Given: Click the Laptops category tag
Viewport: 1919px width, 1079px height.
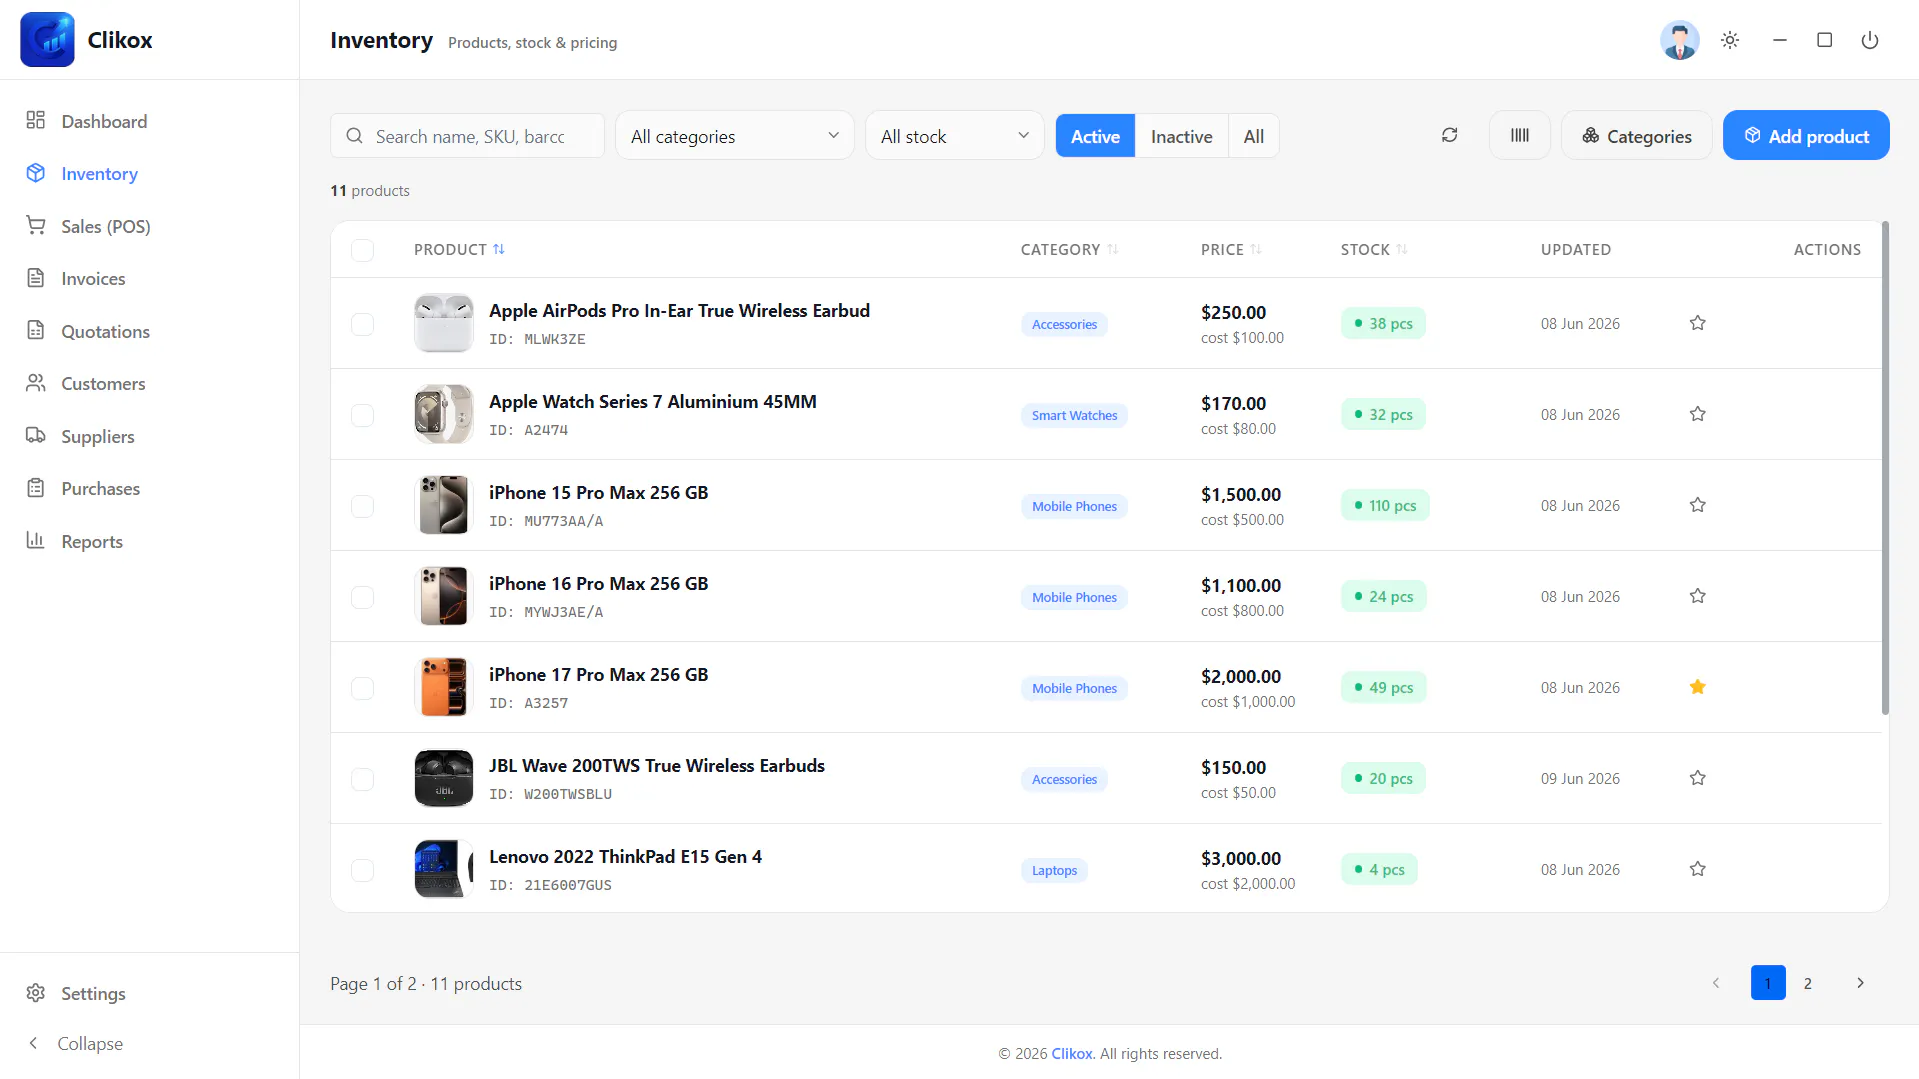Looking at the screenshot, I should pyautogui.click(x=1054, y=870).
